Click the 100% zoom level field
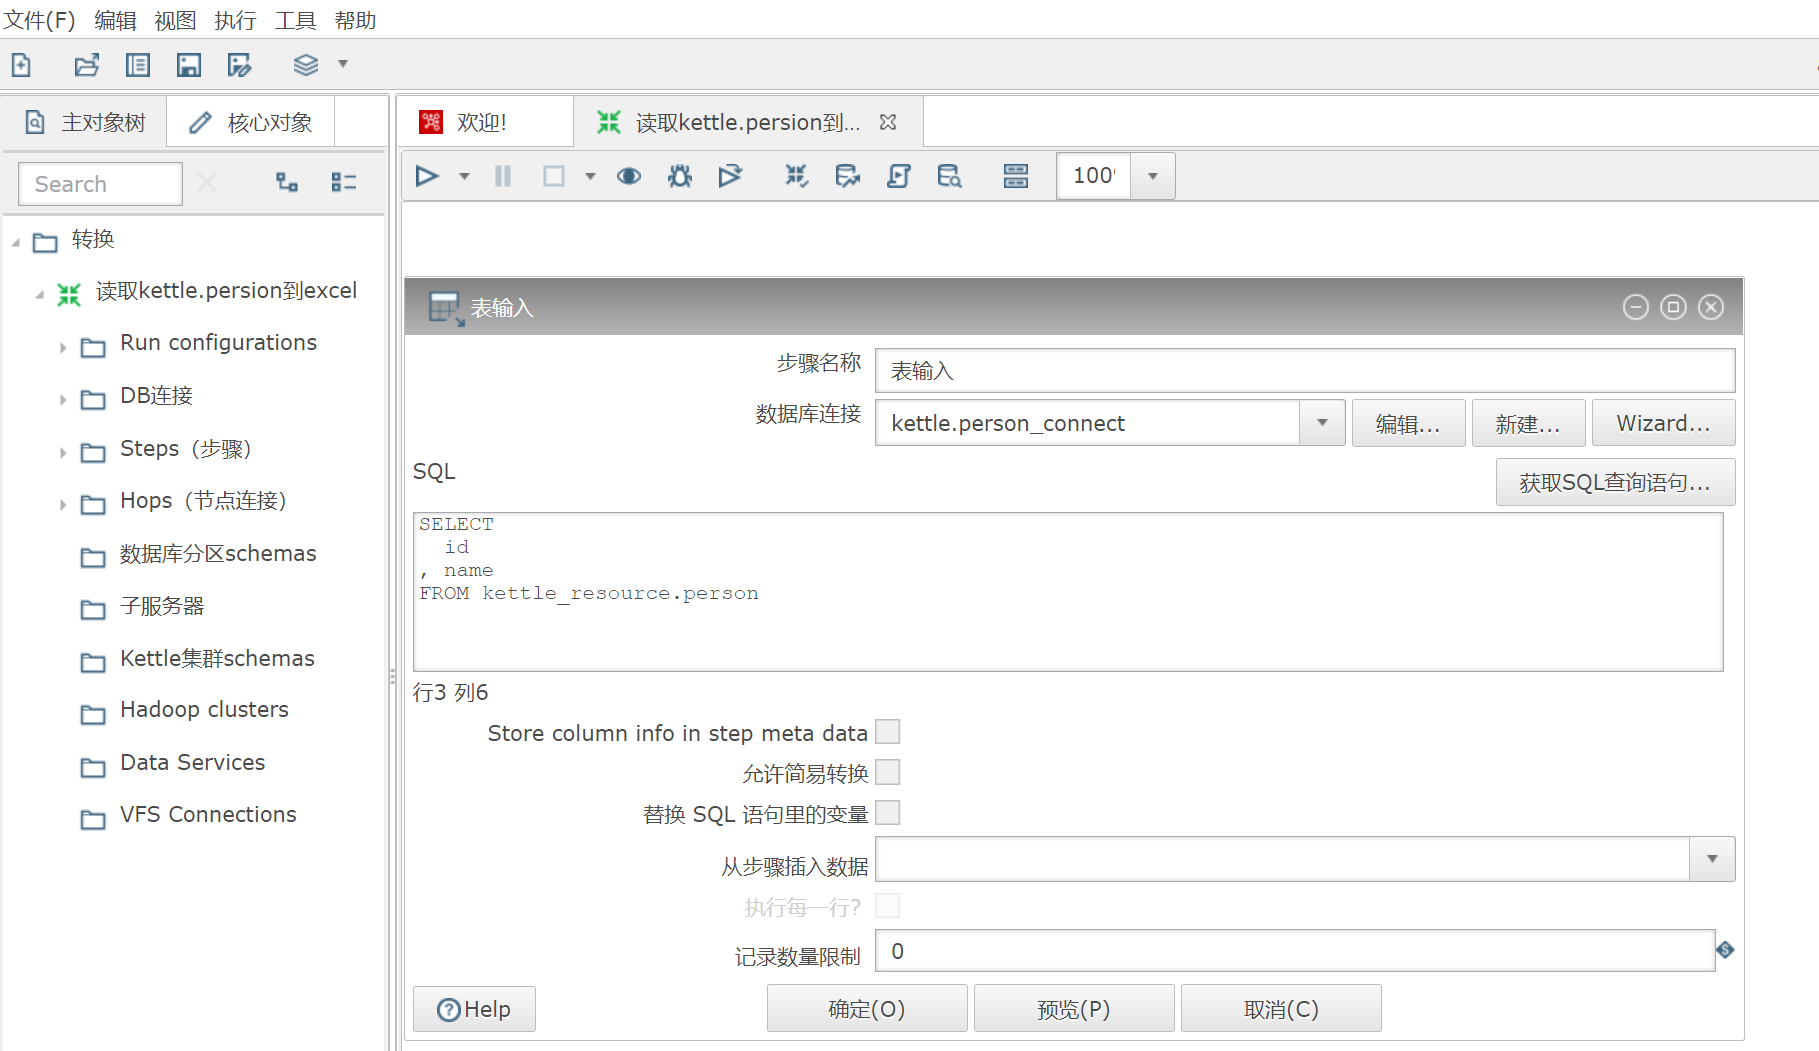The image size is (1819, 1051). pos(1094,176)
